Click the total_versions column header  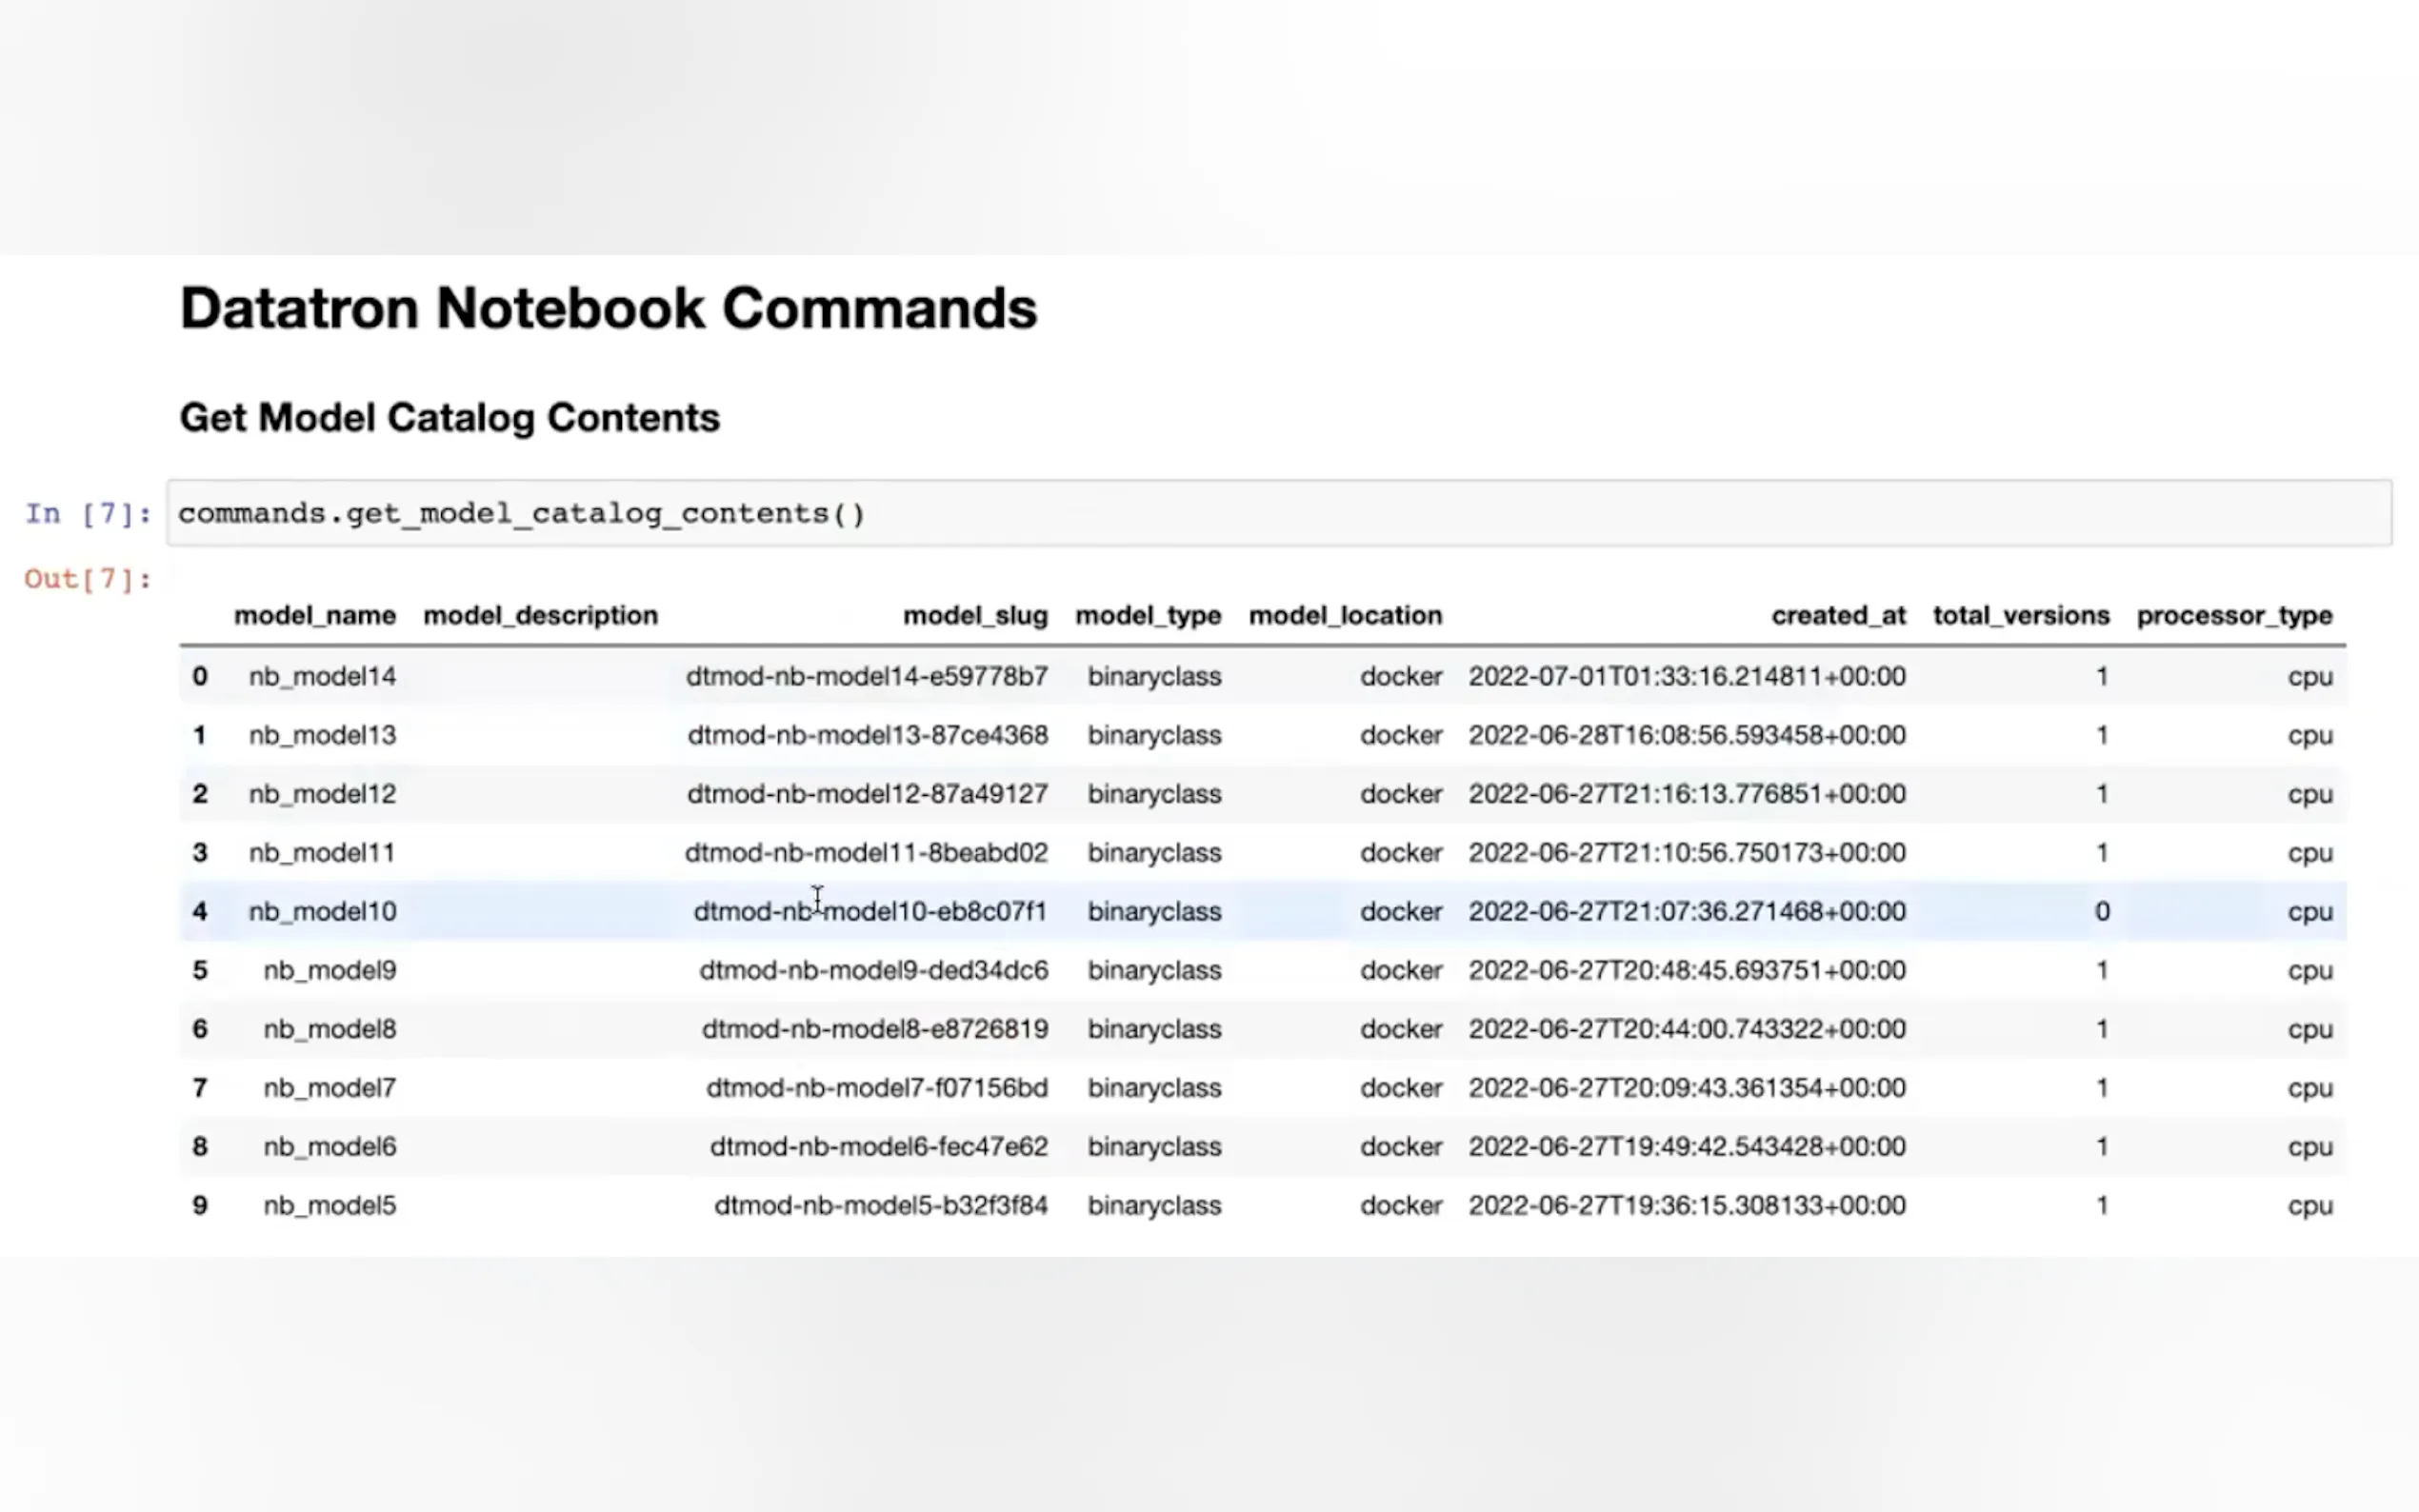pos(2020,615)
